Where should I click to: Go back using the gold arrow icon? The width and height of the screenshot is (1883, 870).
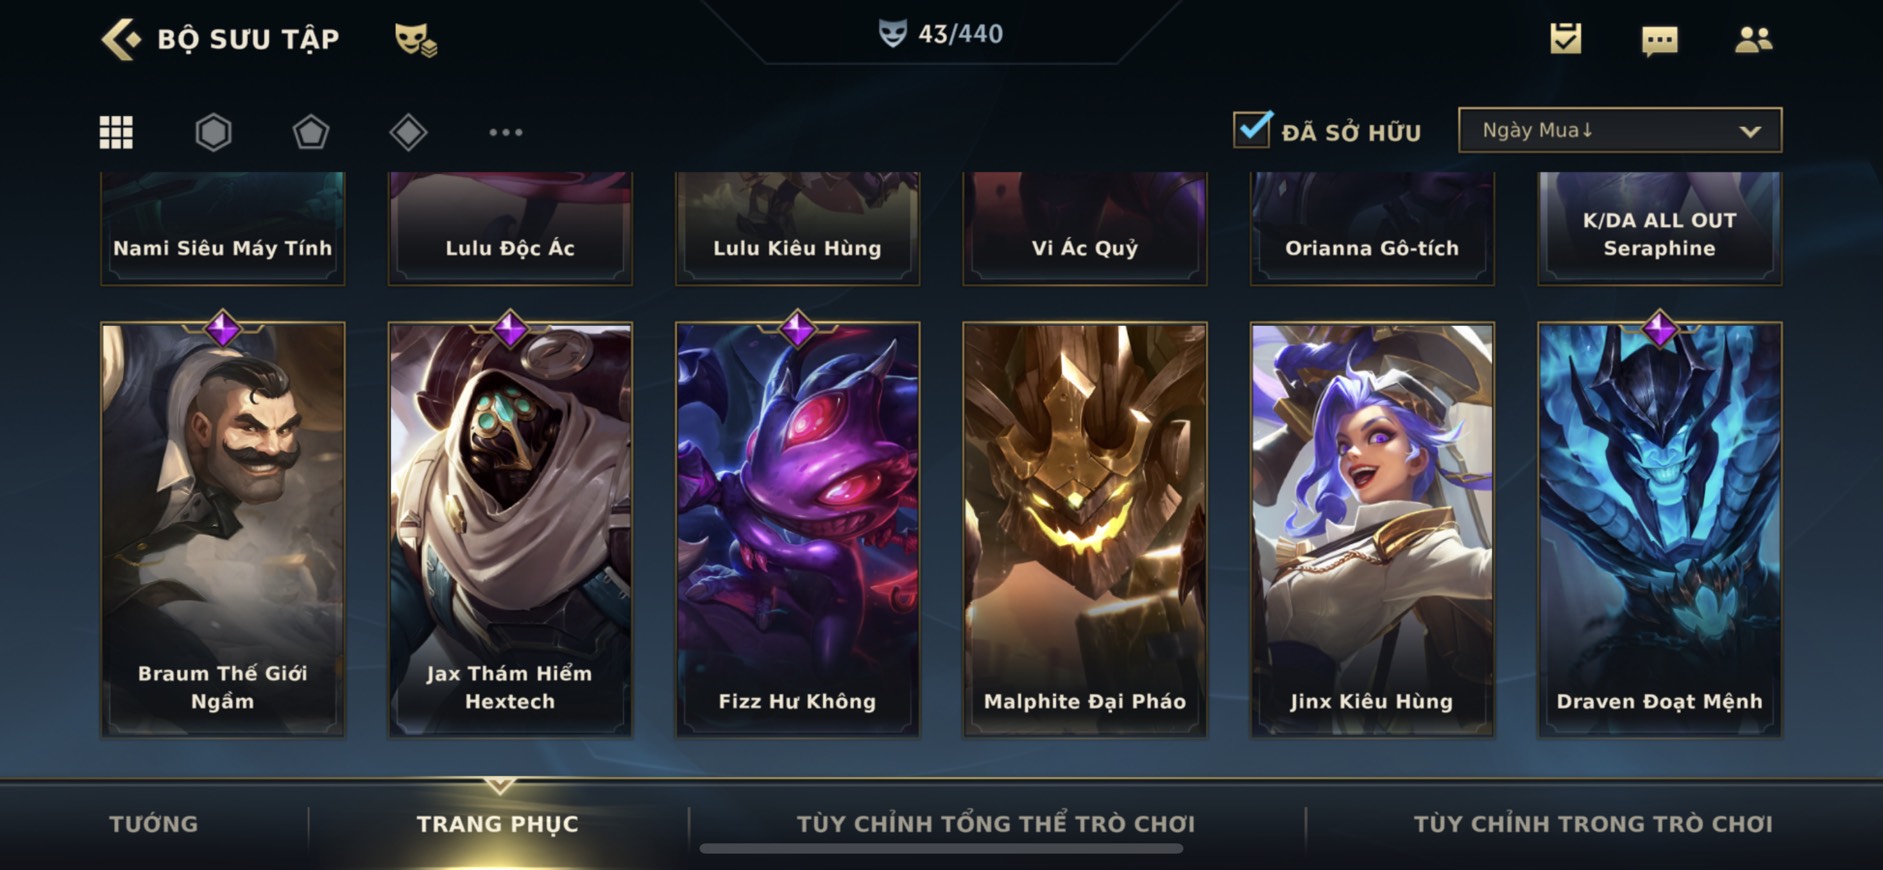121,39
